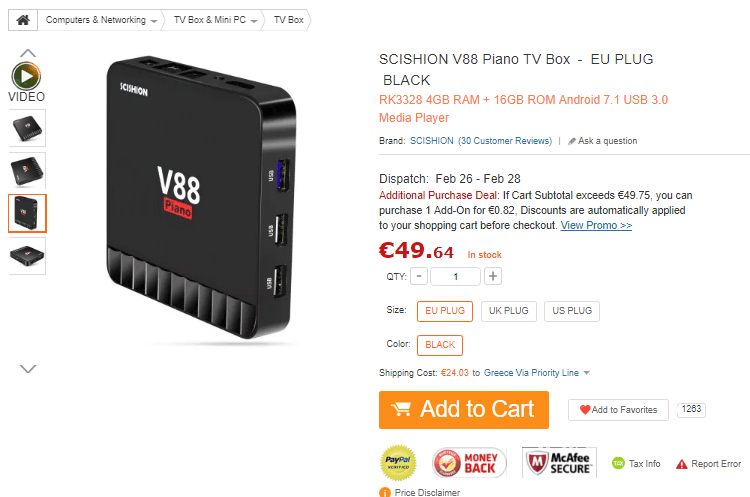750x497 pixels.
Task: Click the PayPal Verified badge
Action: [398, 463]
